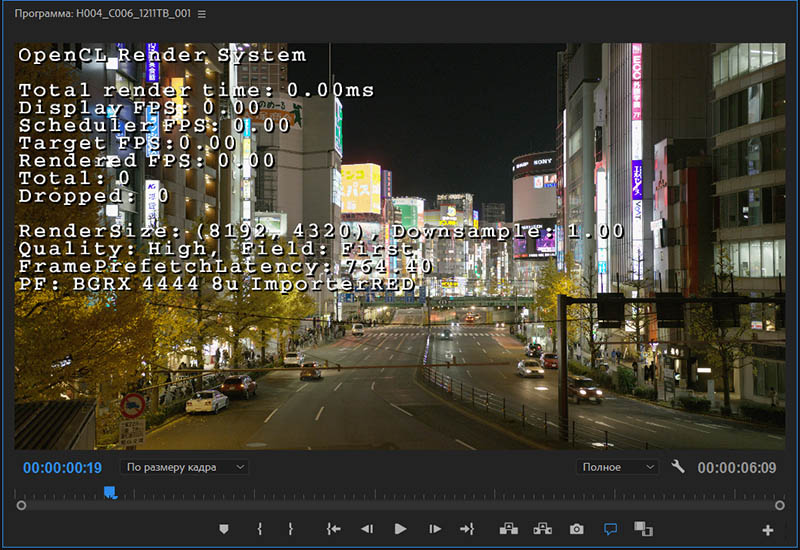800x550 pixels.
Task: Click the left zoom scroll bar handle
Action: click(21, 506)
